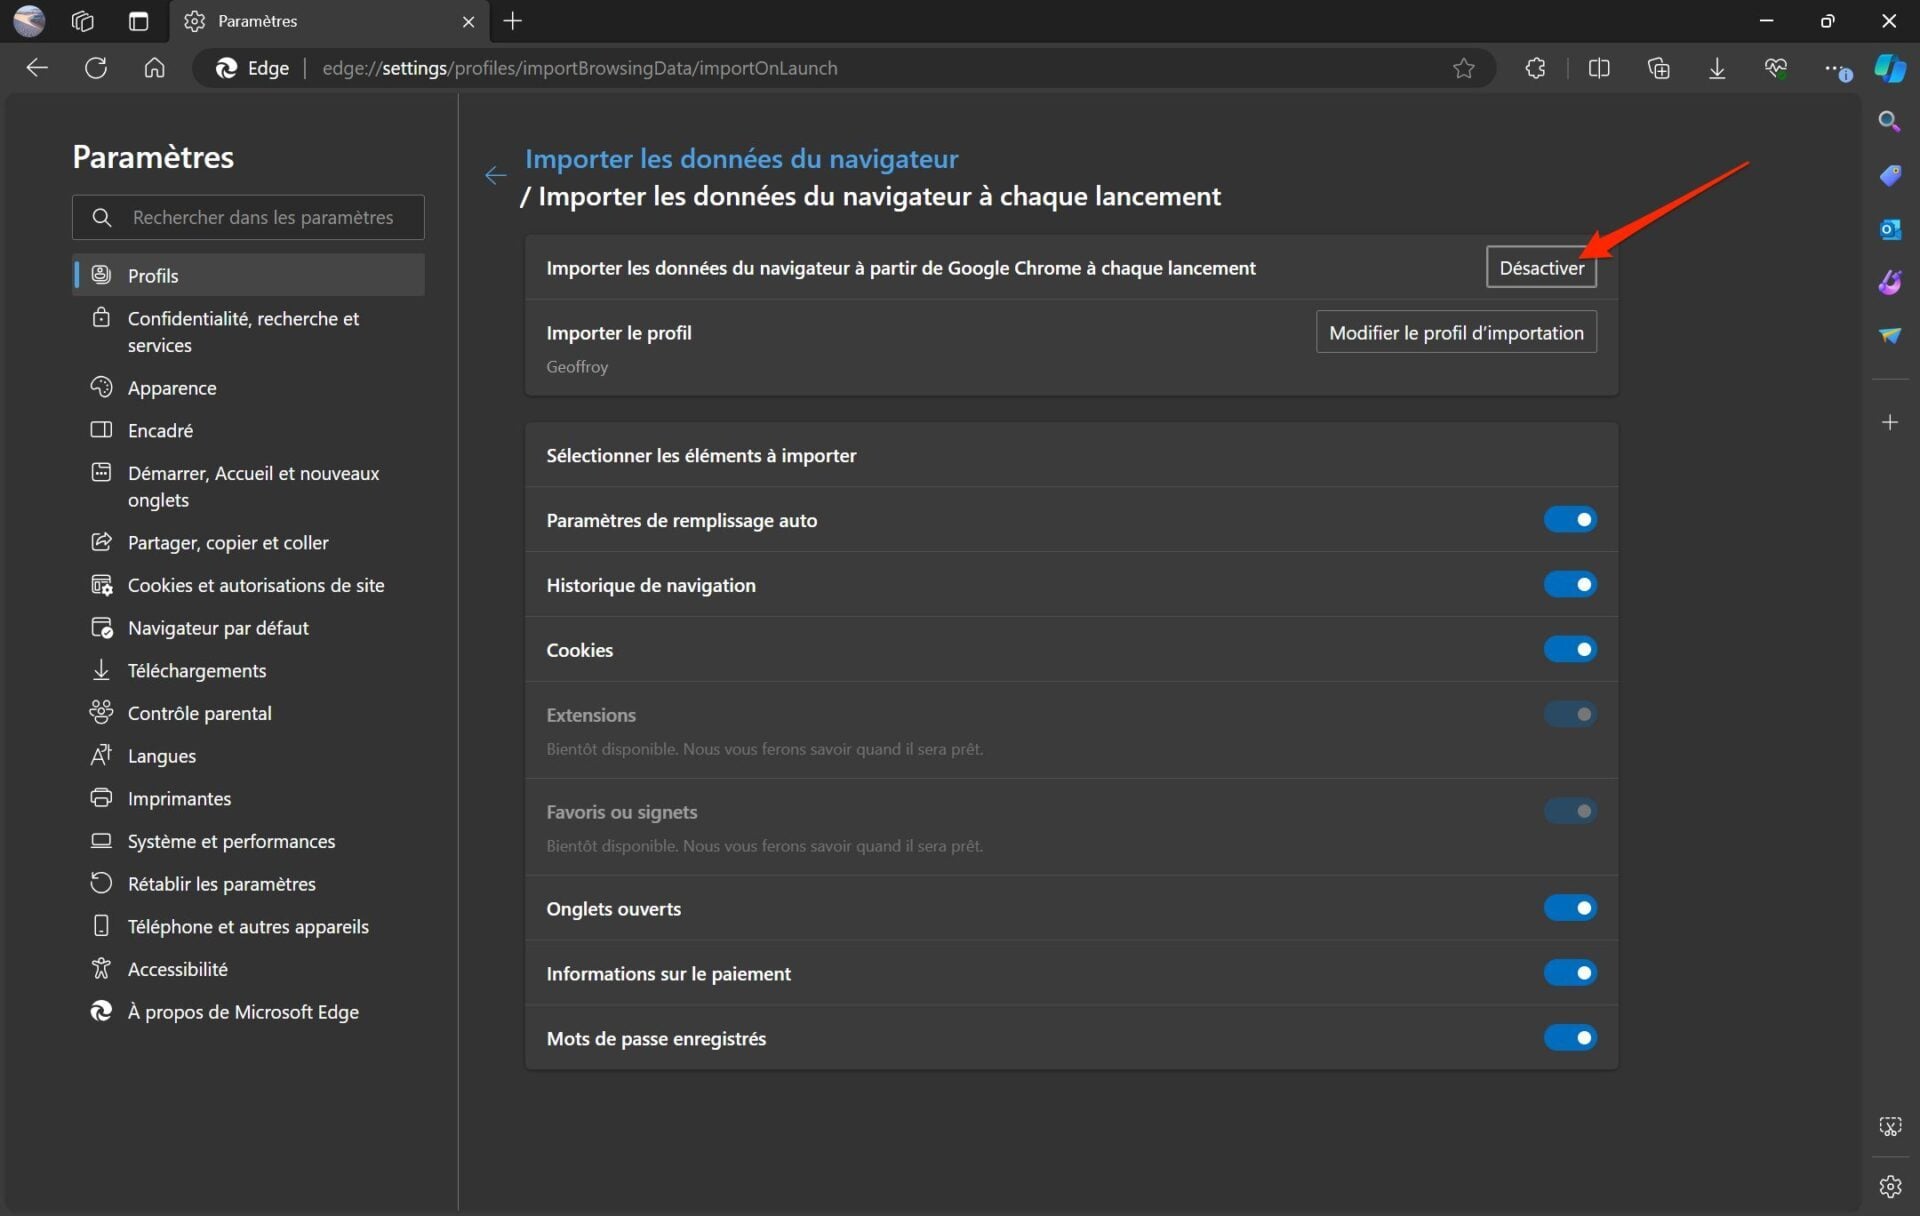Open the Apparence settings section
Viewport: 1920px width, 1216px height.
coord(171,388)
